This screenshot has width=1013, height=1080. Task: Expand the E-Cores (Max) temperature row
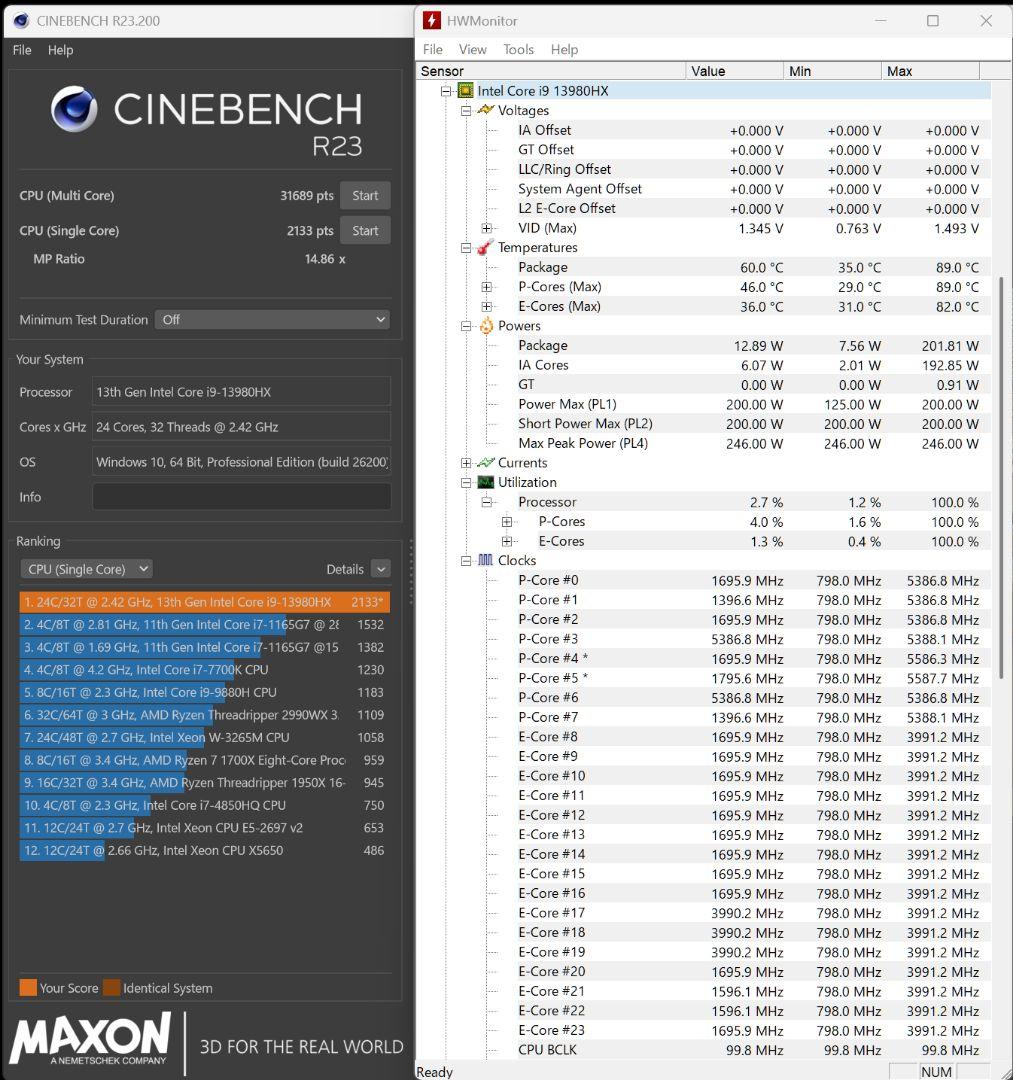(487, 307)
